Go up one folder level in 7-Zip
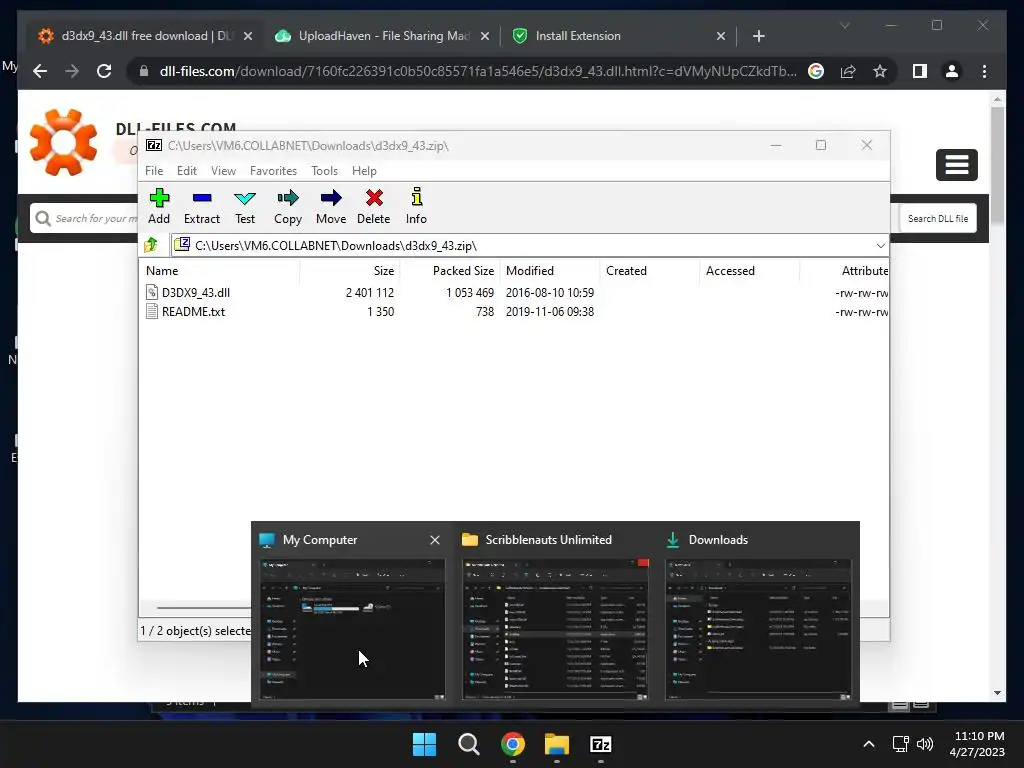The width and height of the screenshot is (1024, 768). (x=152, y=245)
